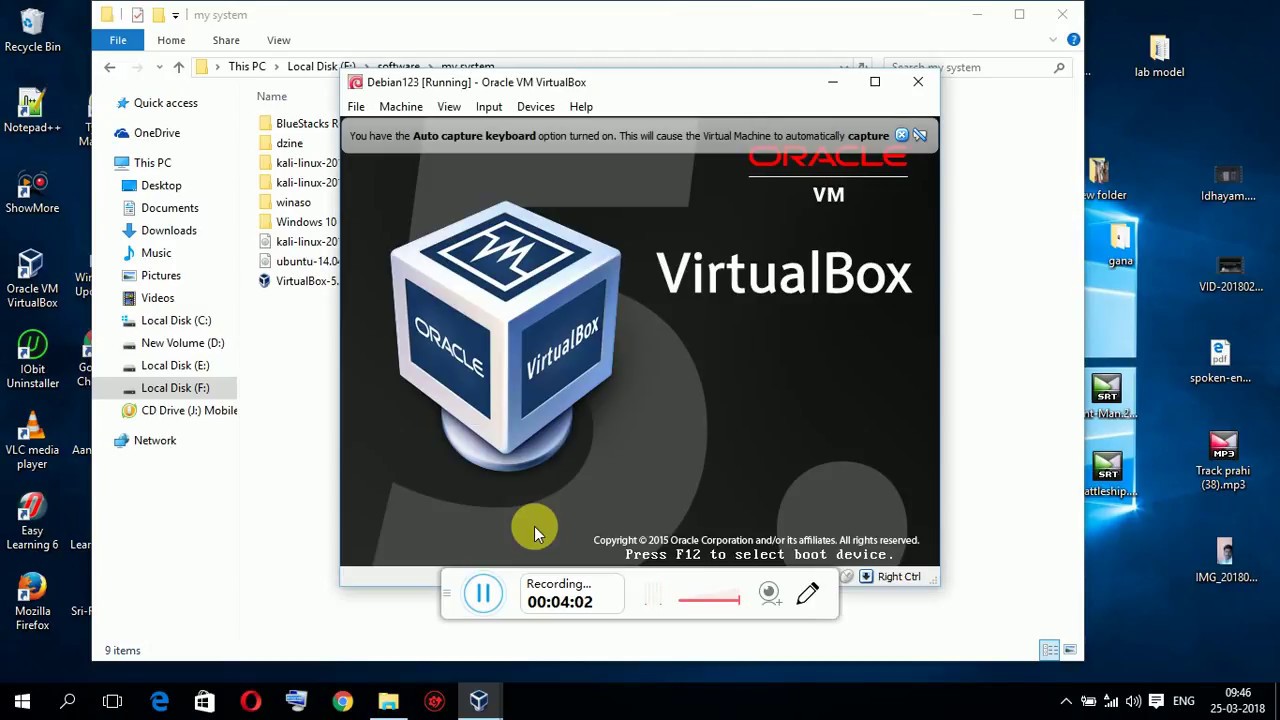Open the Home tab in Explorer ribbon
This screenshot has width=1280, height=720.
tap(171, 40)
